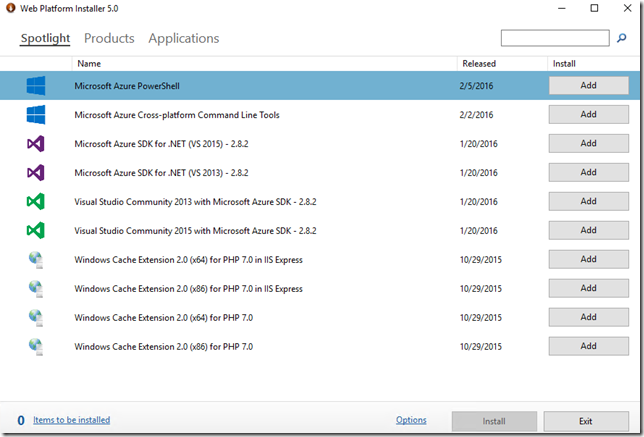Click the Install column header
This screenshot has width=644, height=437.
593,64
